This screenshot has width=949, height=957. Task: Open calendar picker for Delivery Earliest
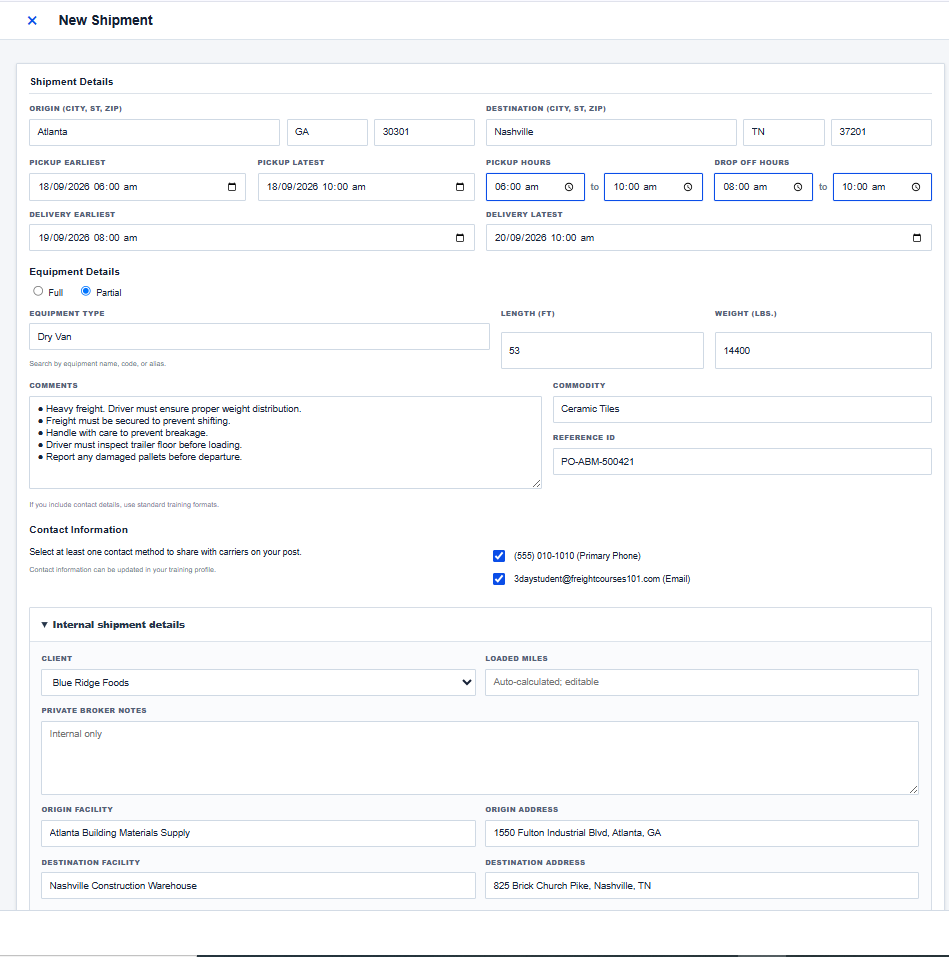460,238
